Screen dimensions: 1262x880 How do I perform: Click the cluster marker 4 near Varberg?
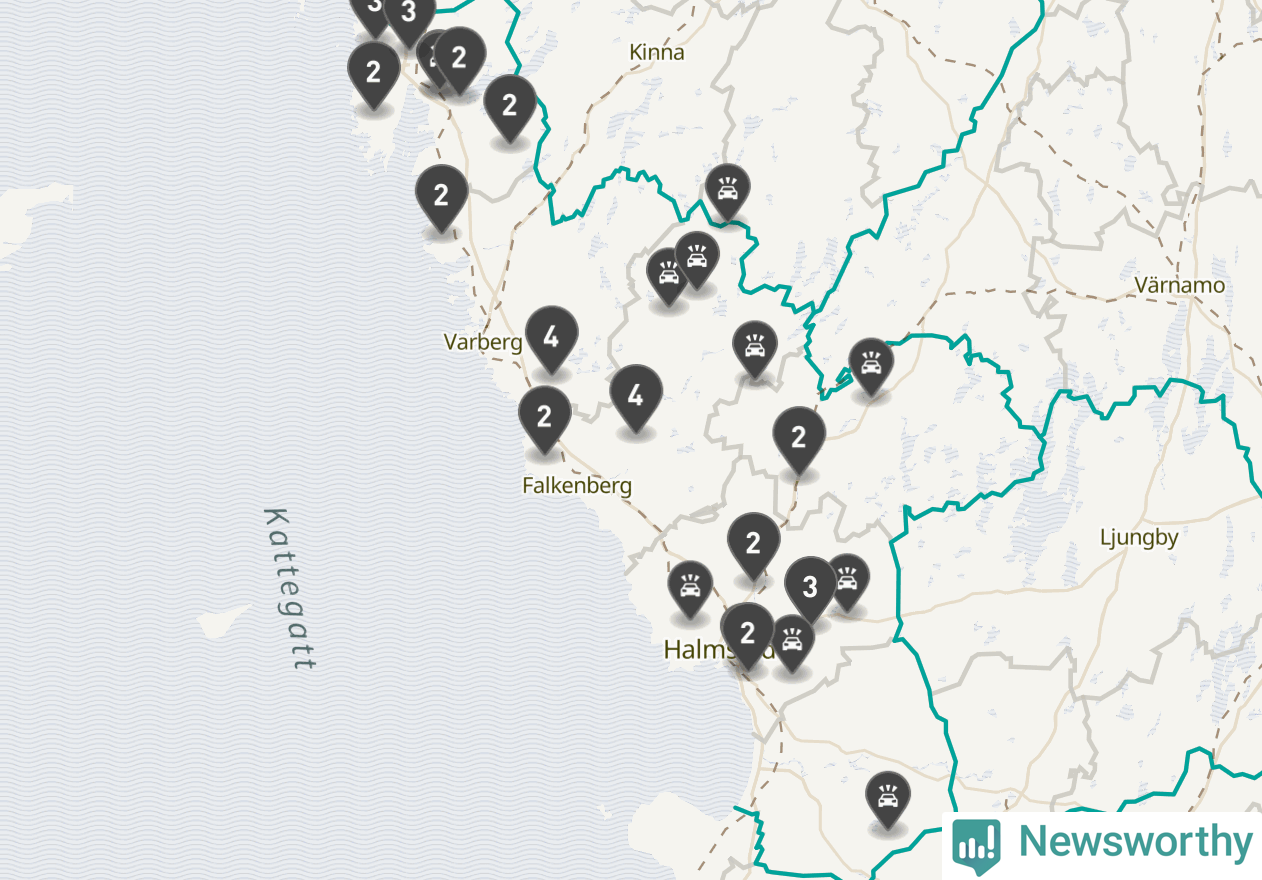551,338
